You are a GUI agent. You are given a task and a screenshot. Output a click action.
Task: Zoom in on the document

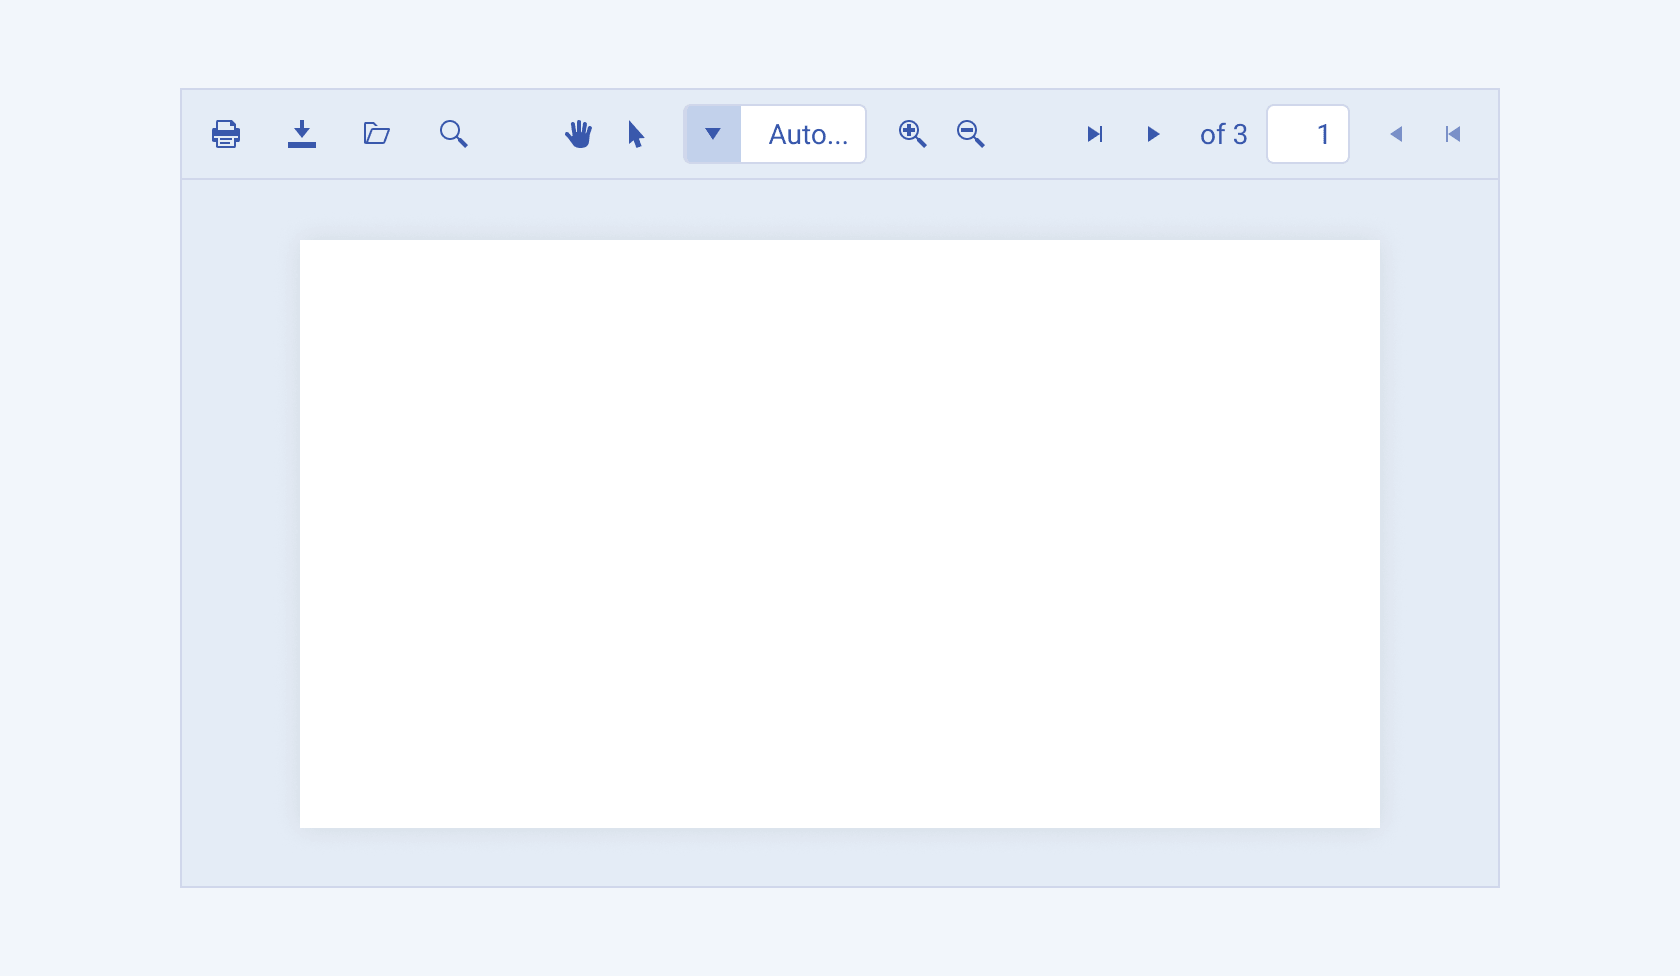click(913, 134)
